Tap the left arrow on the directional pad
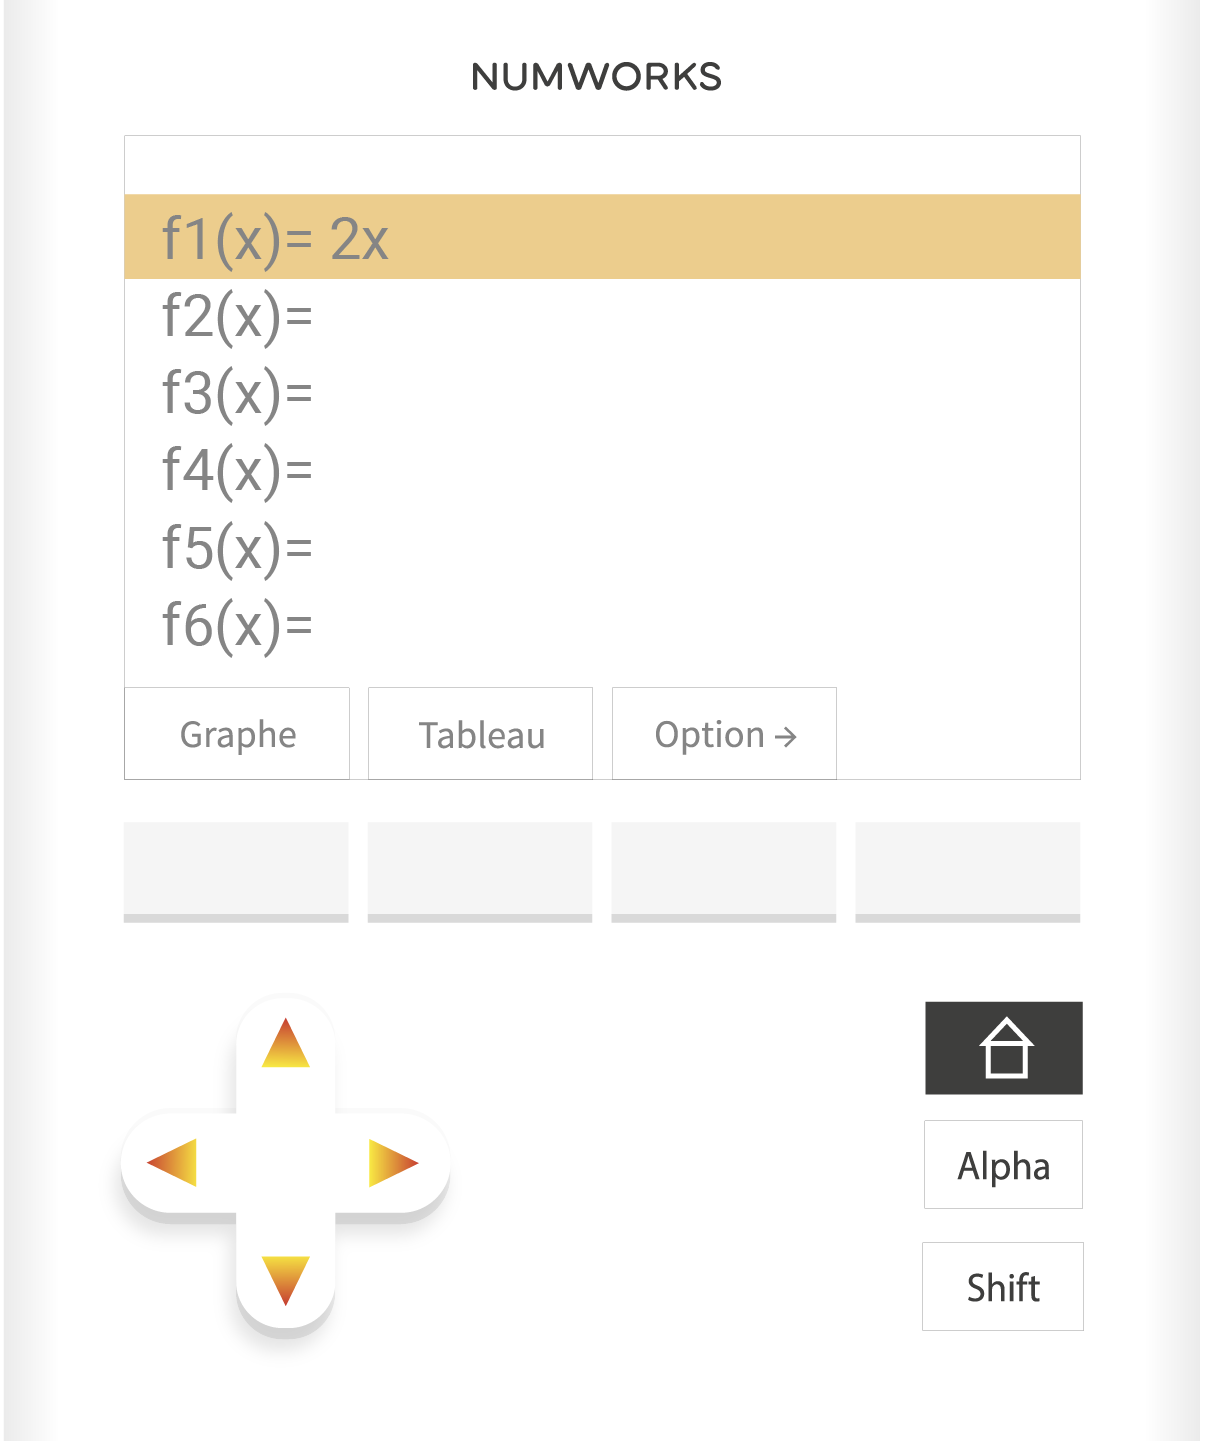Image resolution: width=1205 pixels, height=1441 pixels. click(x=172, y=1162)
